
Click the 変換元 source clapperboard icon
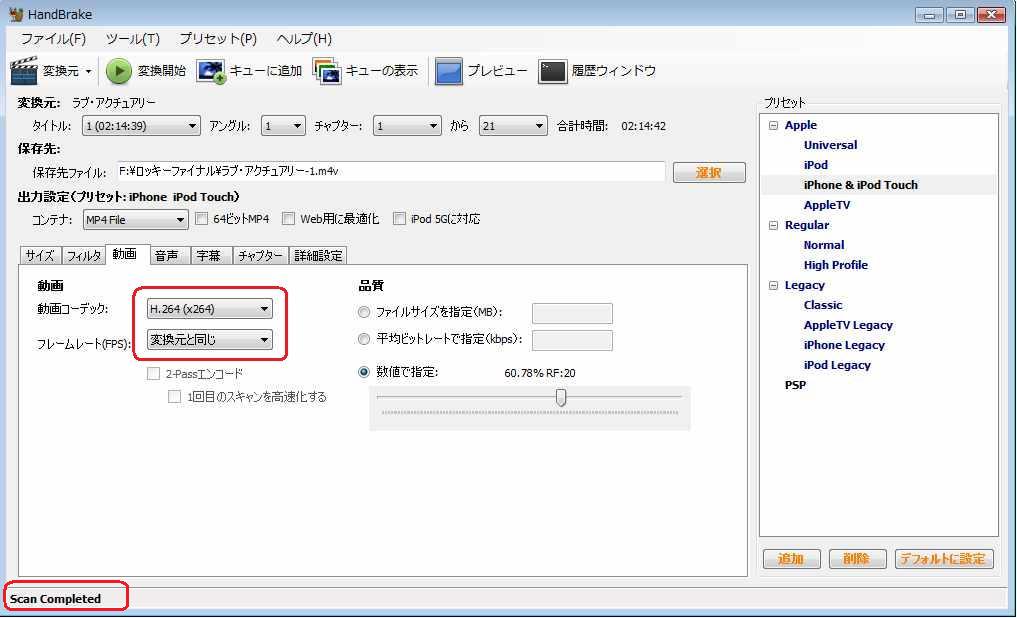(x=24, y=71)
